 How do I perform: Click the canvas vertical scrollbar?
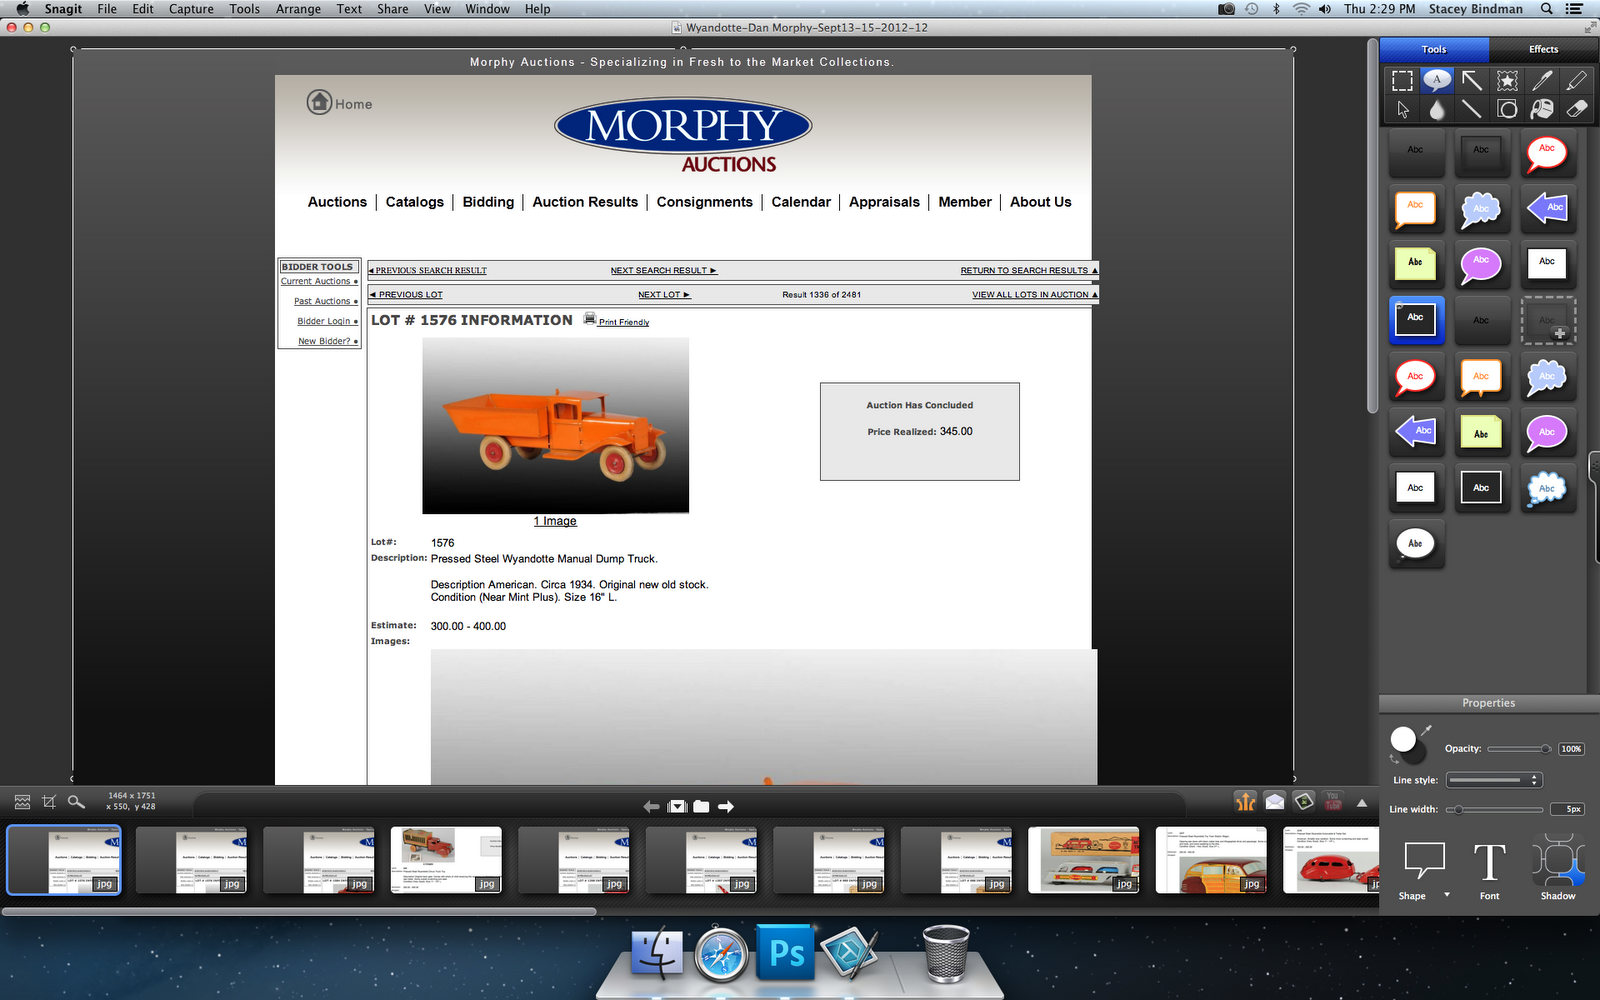[x=1372, y=227]
